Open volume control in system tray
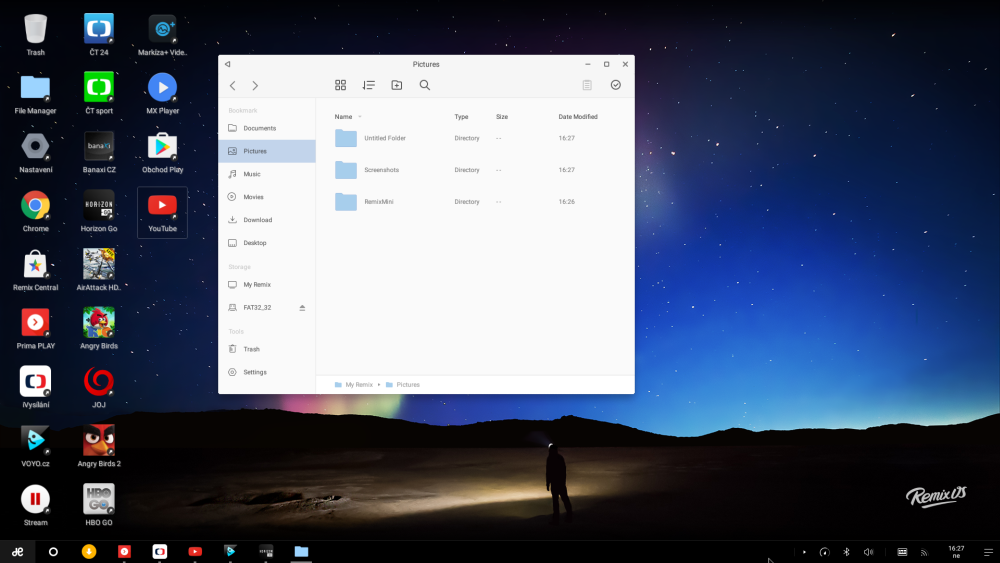The height and width of the screenshot is (563, 1000). [x=868, y=552]
